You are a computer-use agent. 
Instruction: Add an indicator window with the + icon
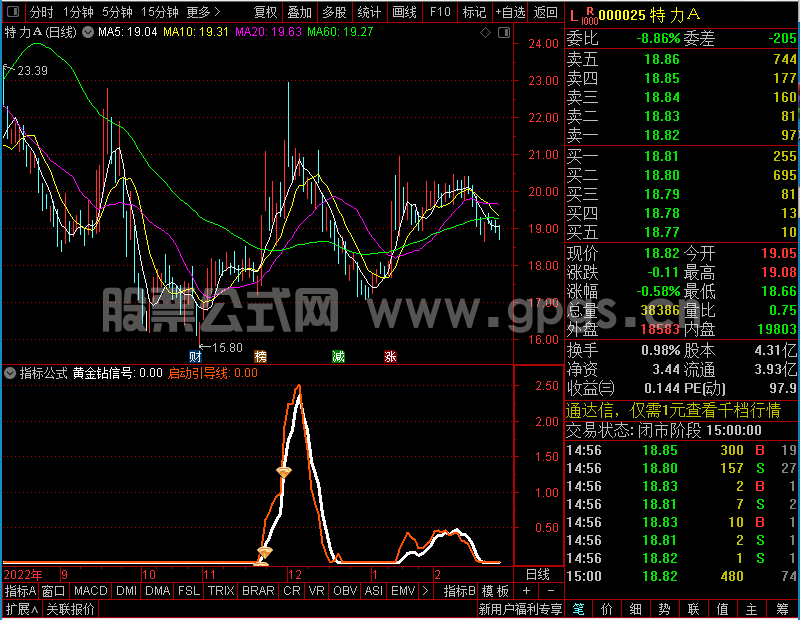coord(526,591)
